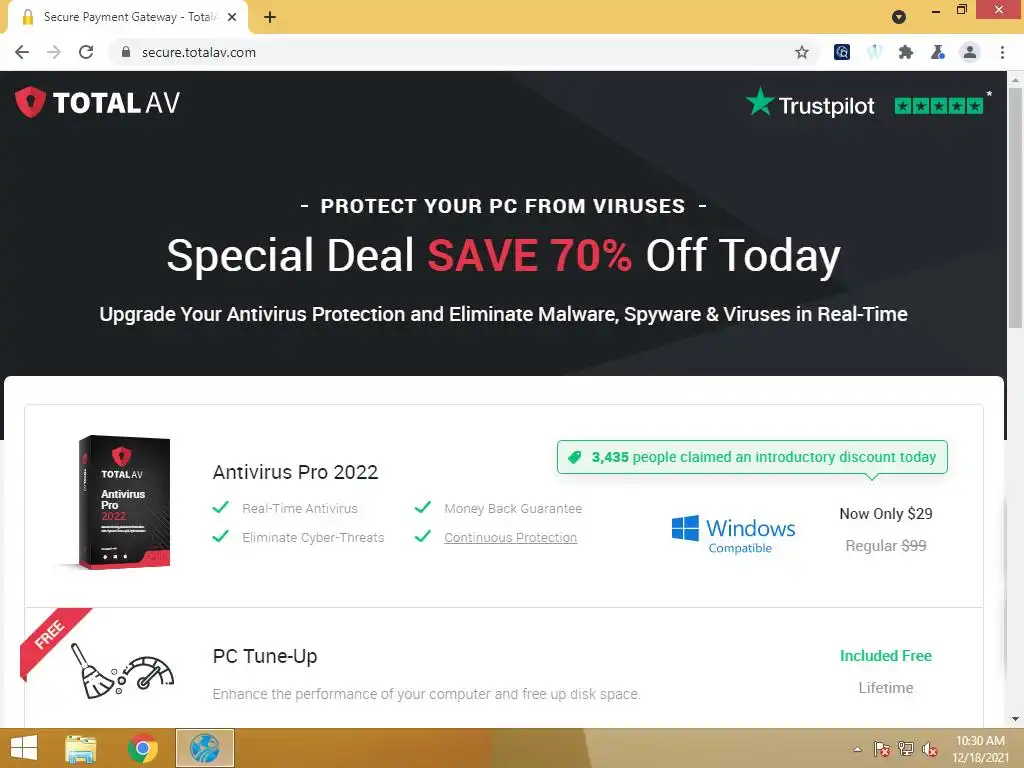Bookmark this page with the star icon
This screenshot has height=768, width=1024.
click(802, 52)
